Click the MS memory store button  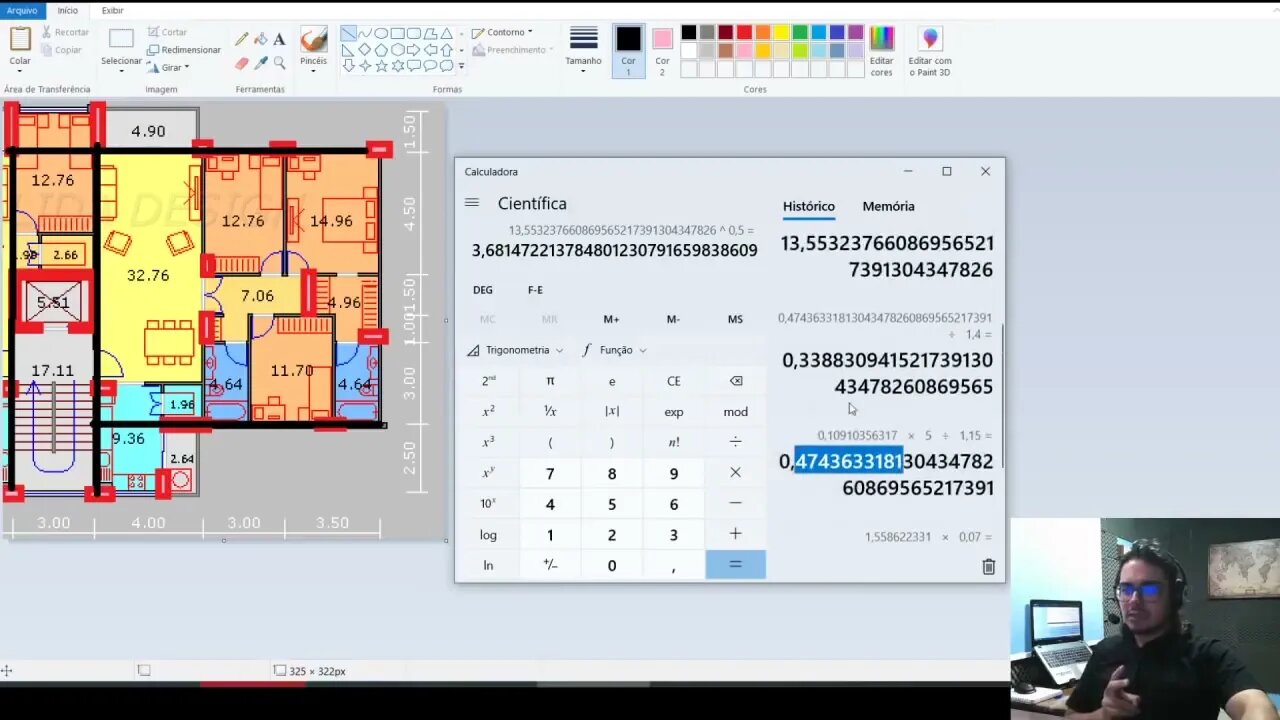click(x=735, y=319)
